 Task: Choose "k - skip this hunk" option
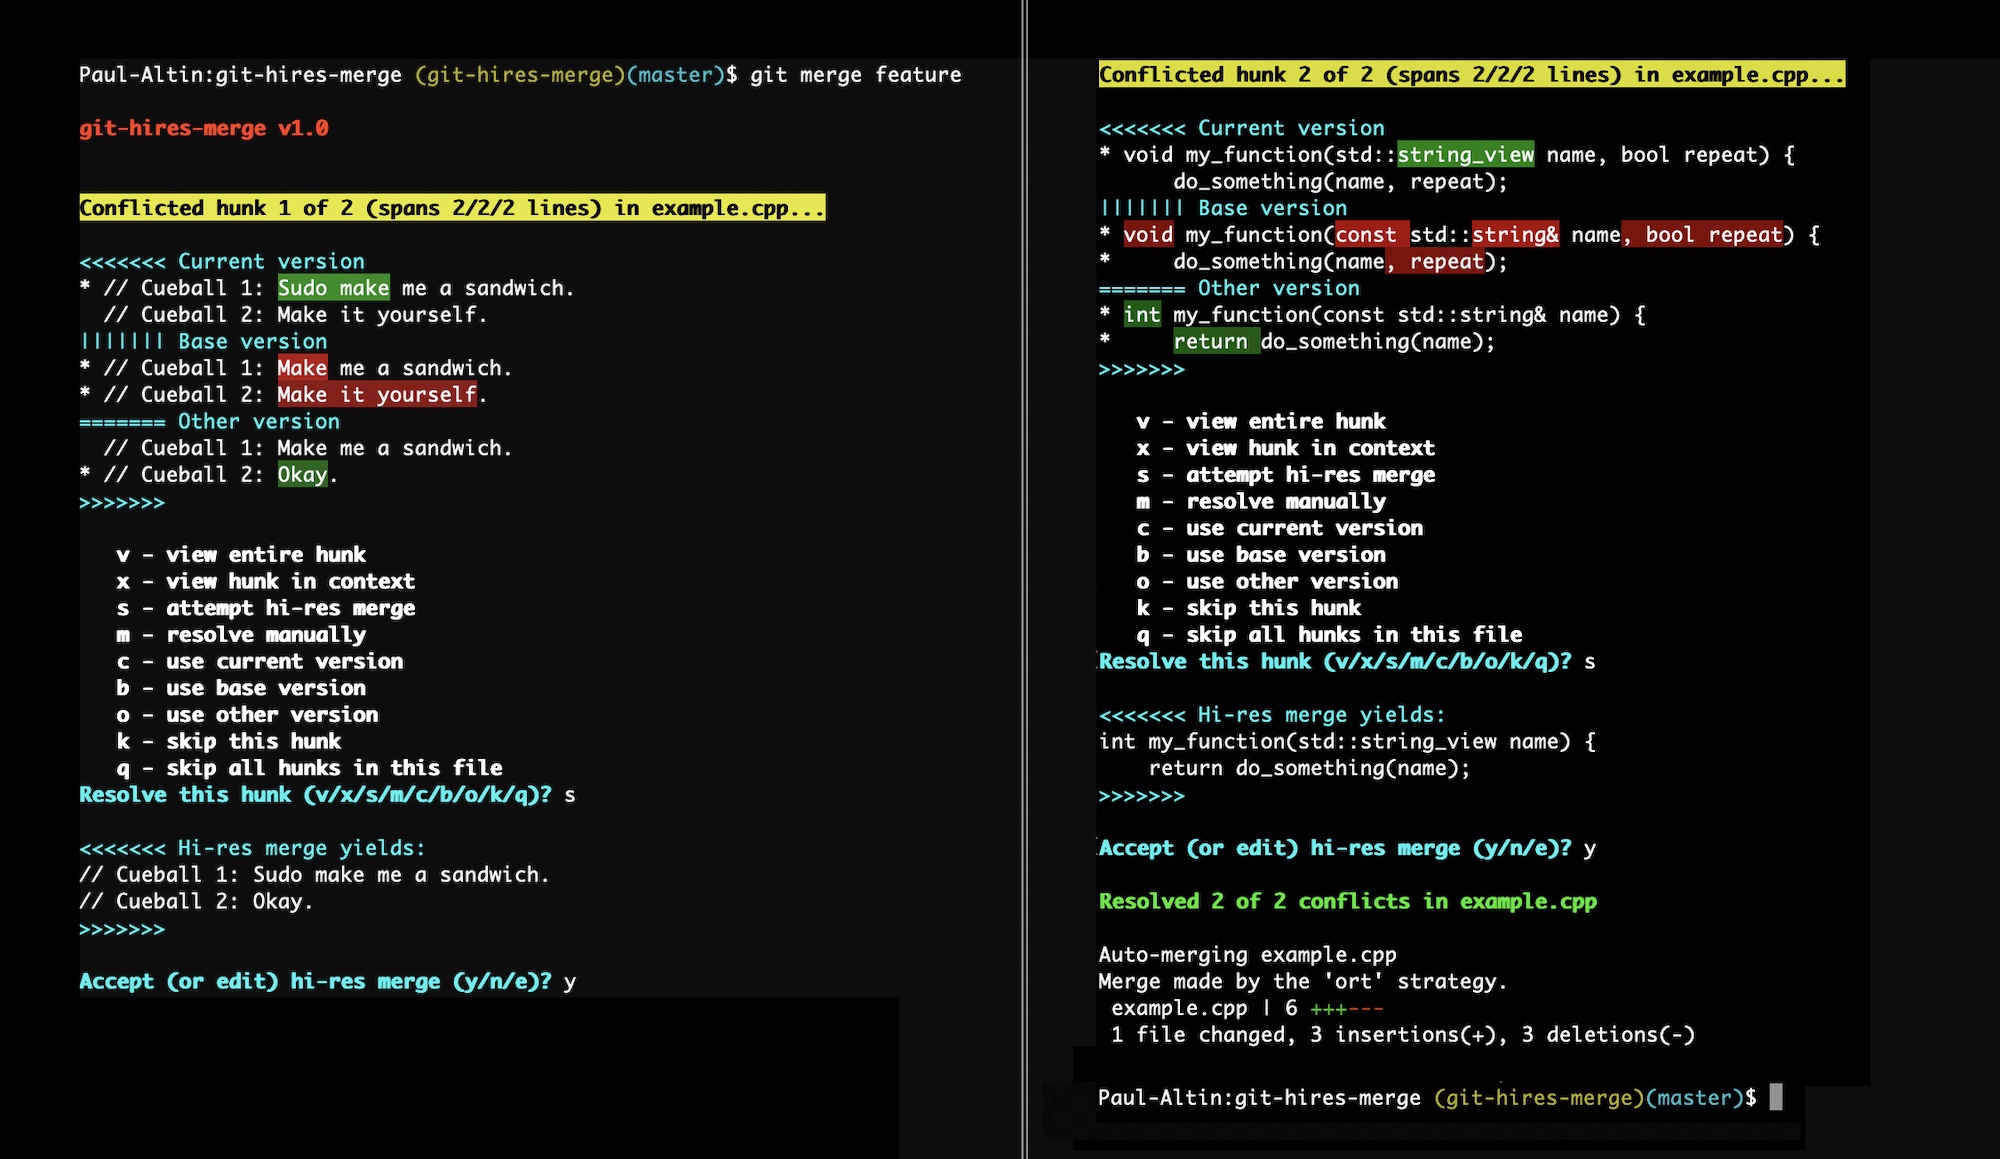[x=230, y=741]
